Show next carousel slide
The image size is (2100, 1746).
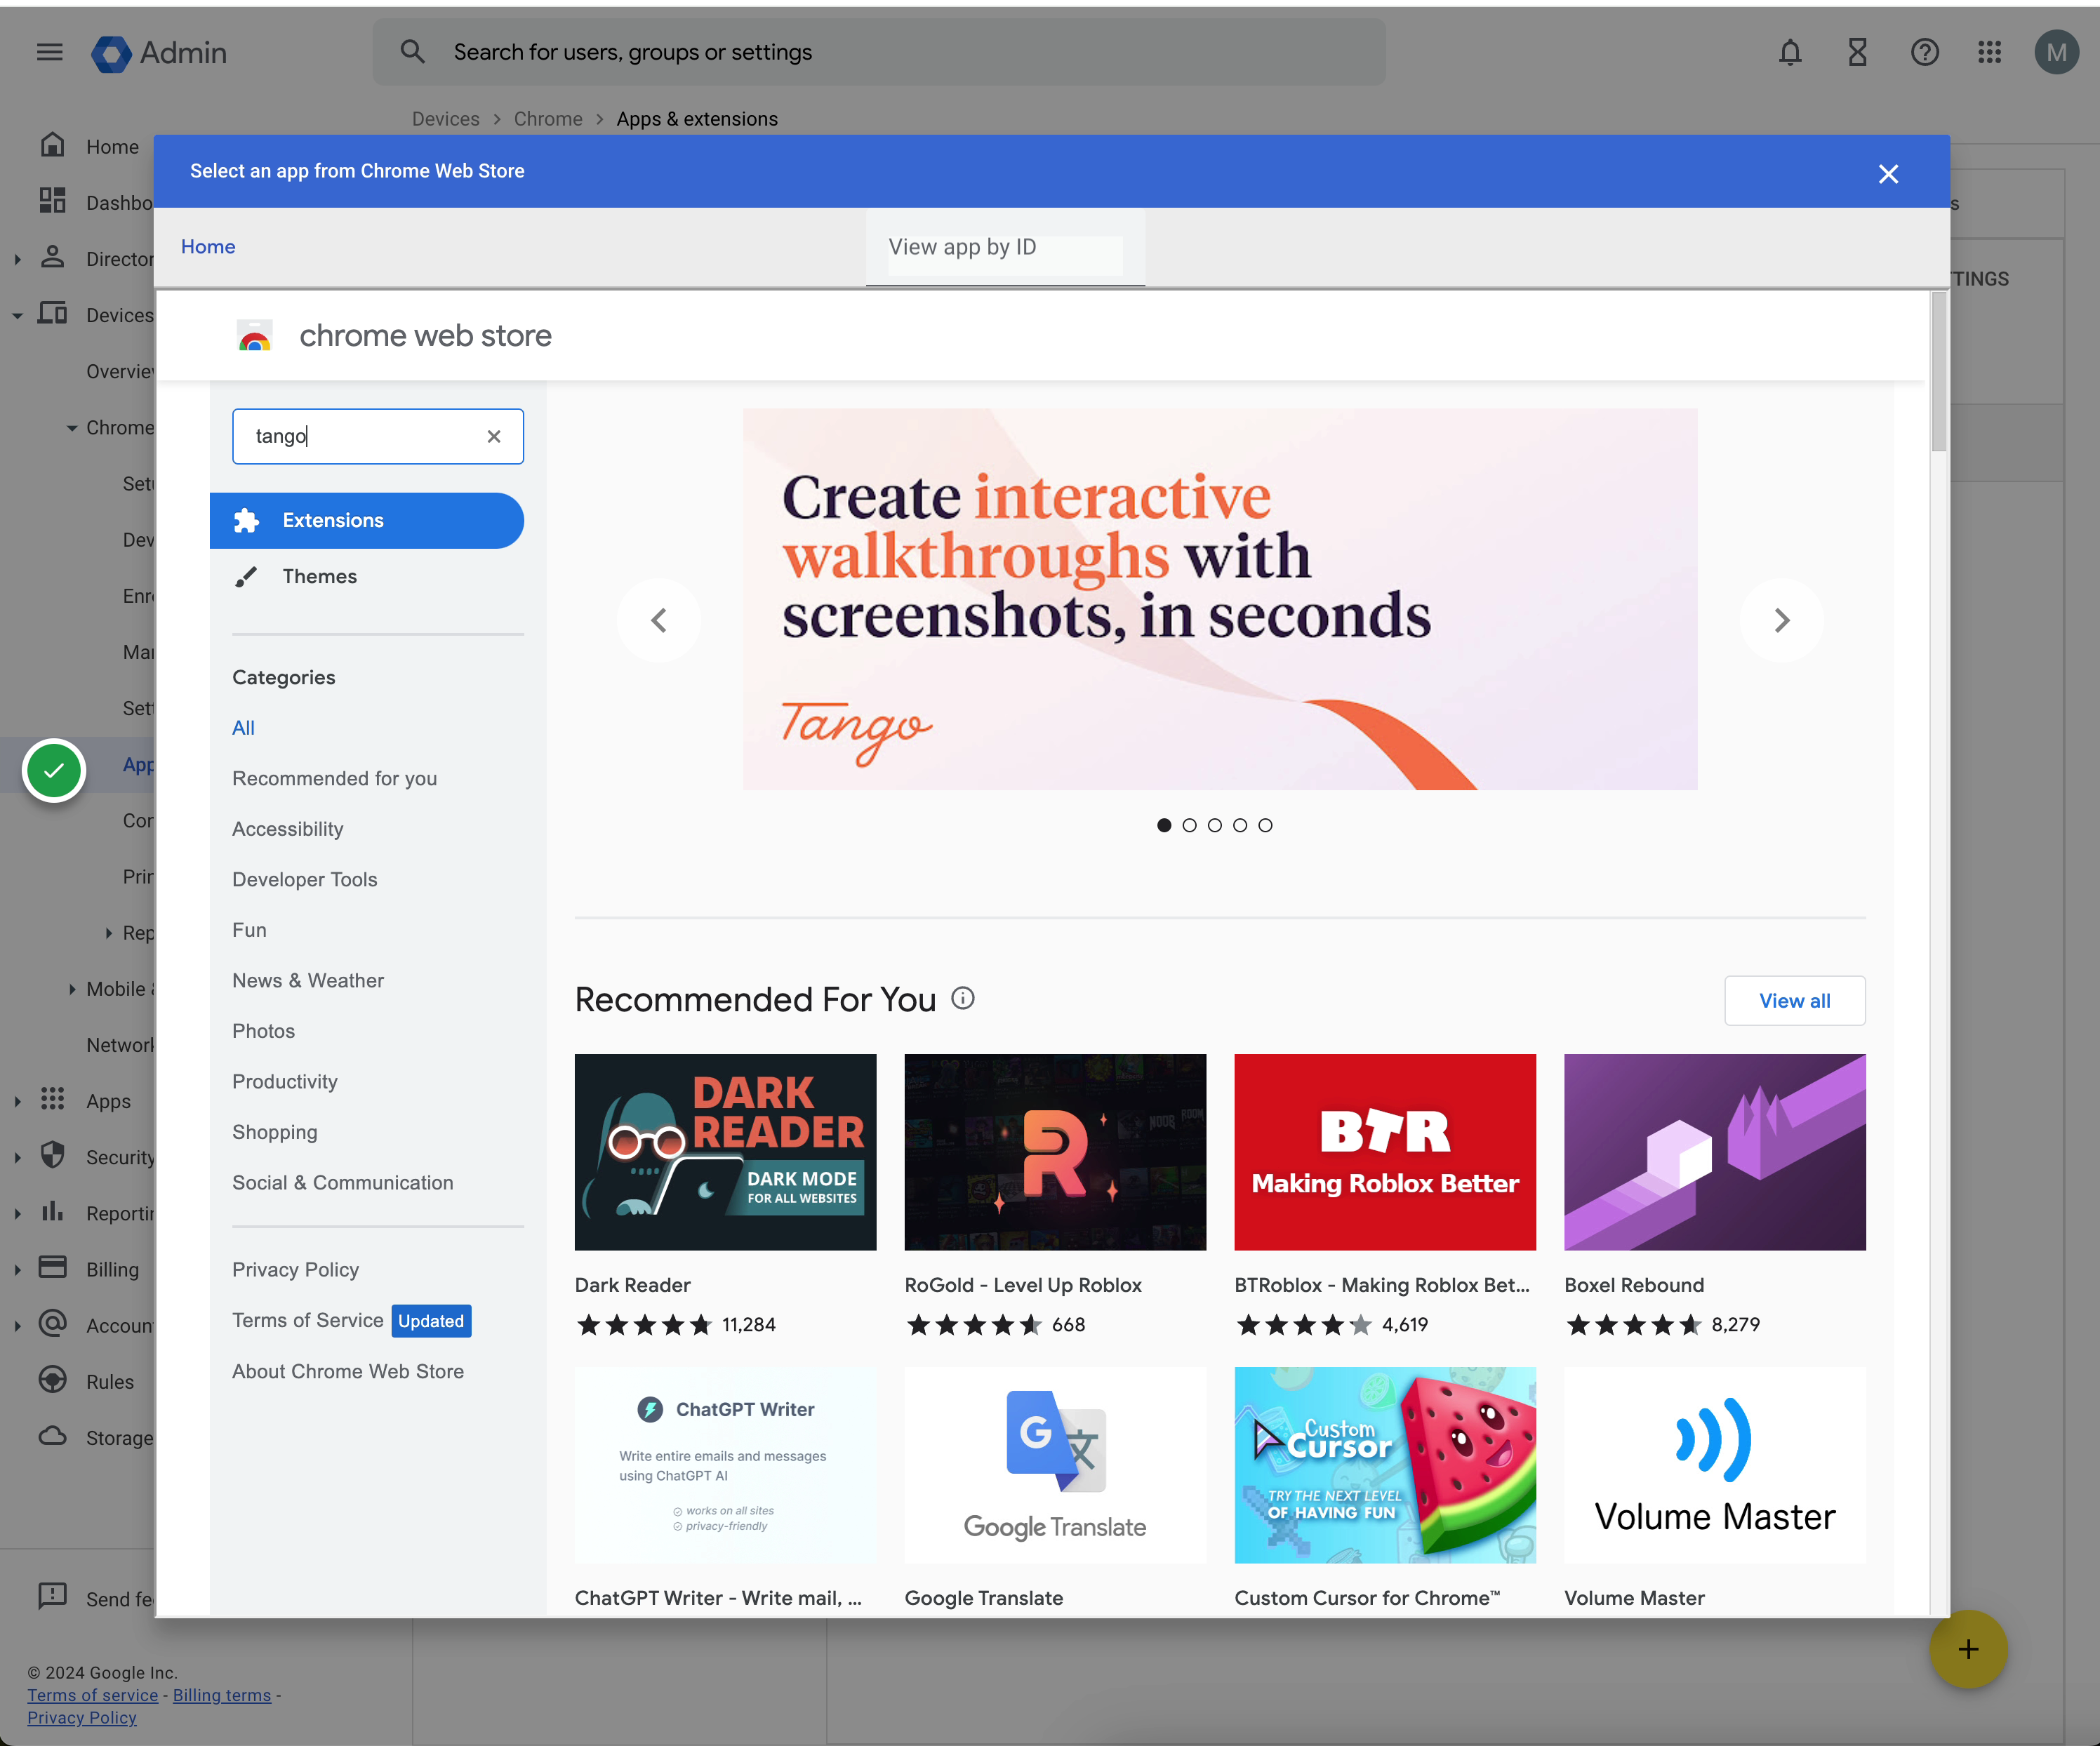[x=1781, y=620]
